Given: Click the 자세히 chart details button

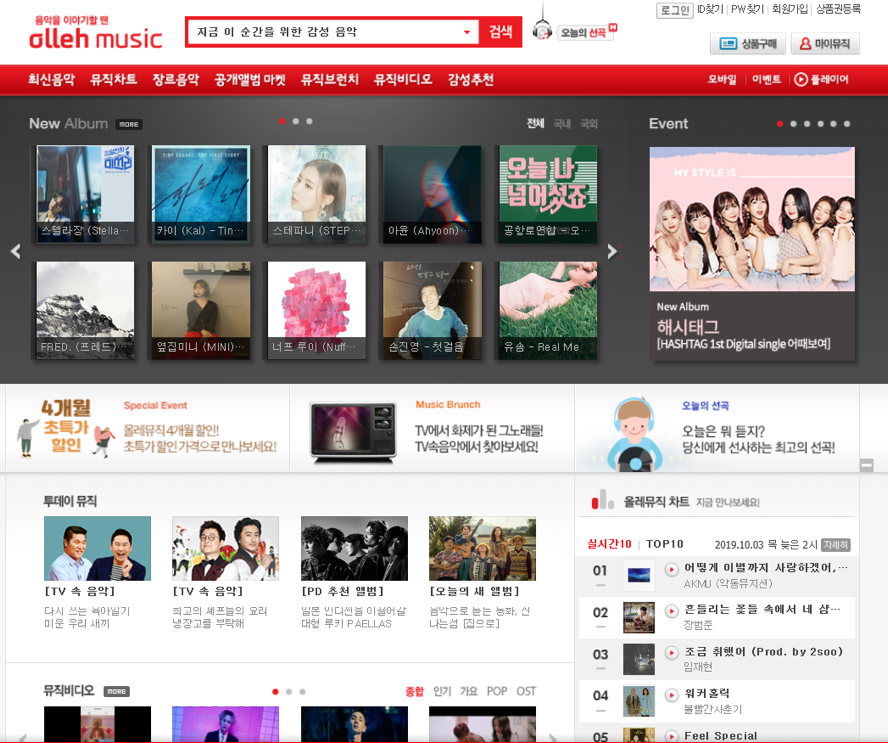Looking at the screenshot, I should point(836,545).
